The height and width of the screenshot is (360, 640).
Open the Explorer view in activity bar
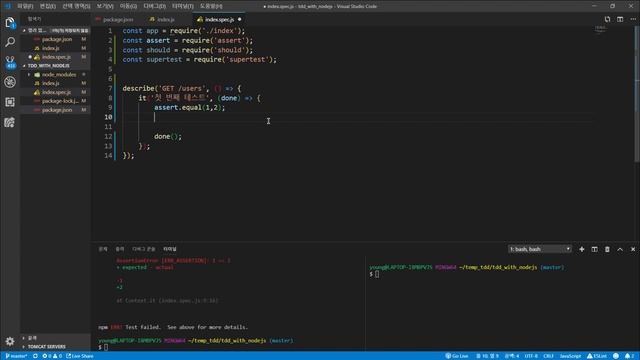coord(10,22)
